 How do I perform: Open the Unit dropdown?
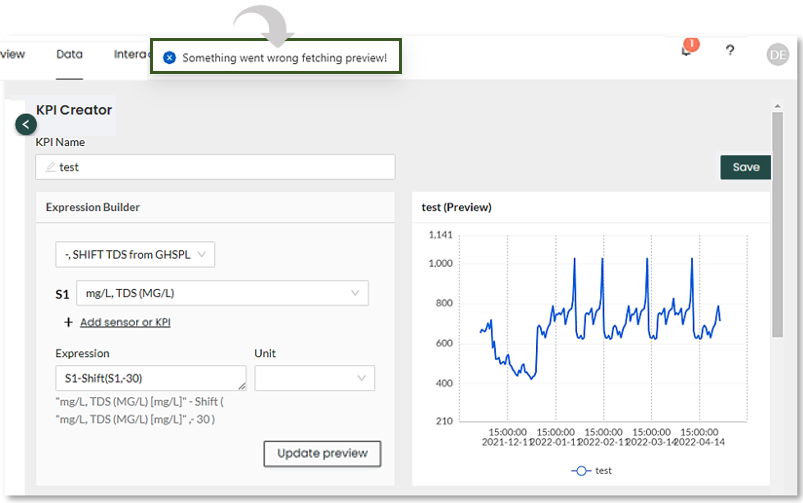pyautogui.click(x=314, y=378)
